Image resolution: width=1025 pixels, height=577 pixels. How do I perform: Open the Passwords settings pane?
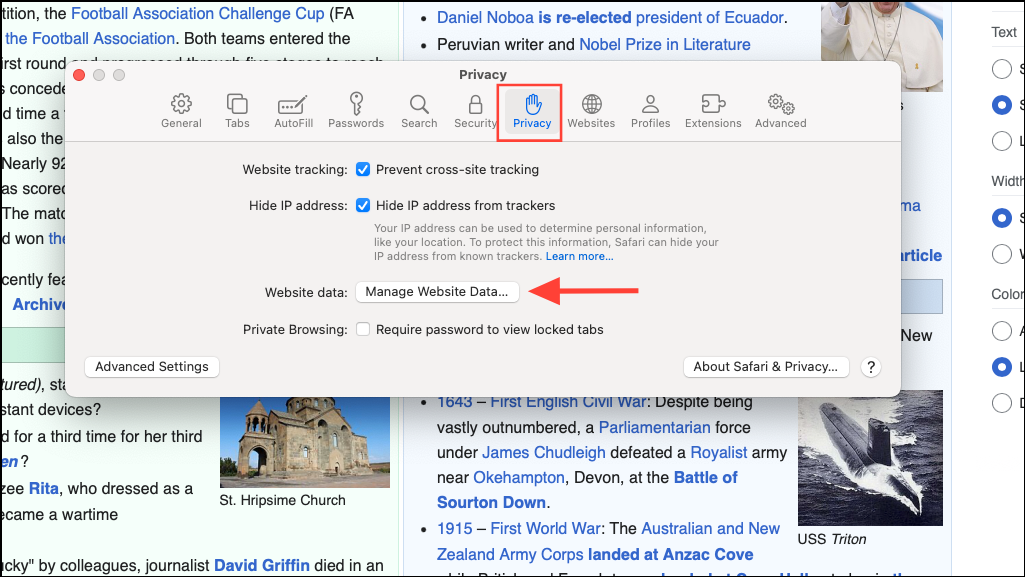(356, 111)
